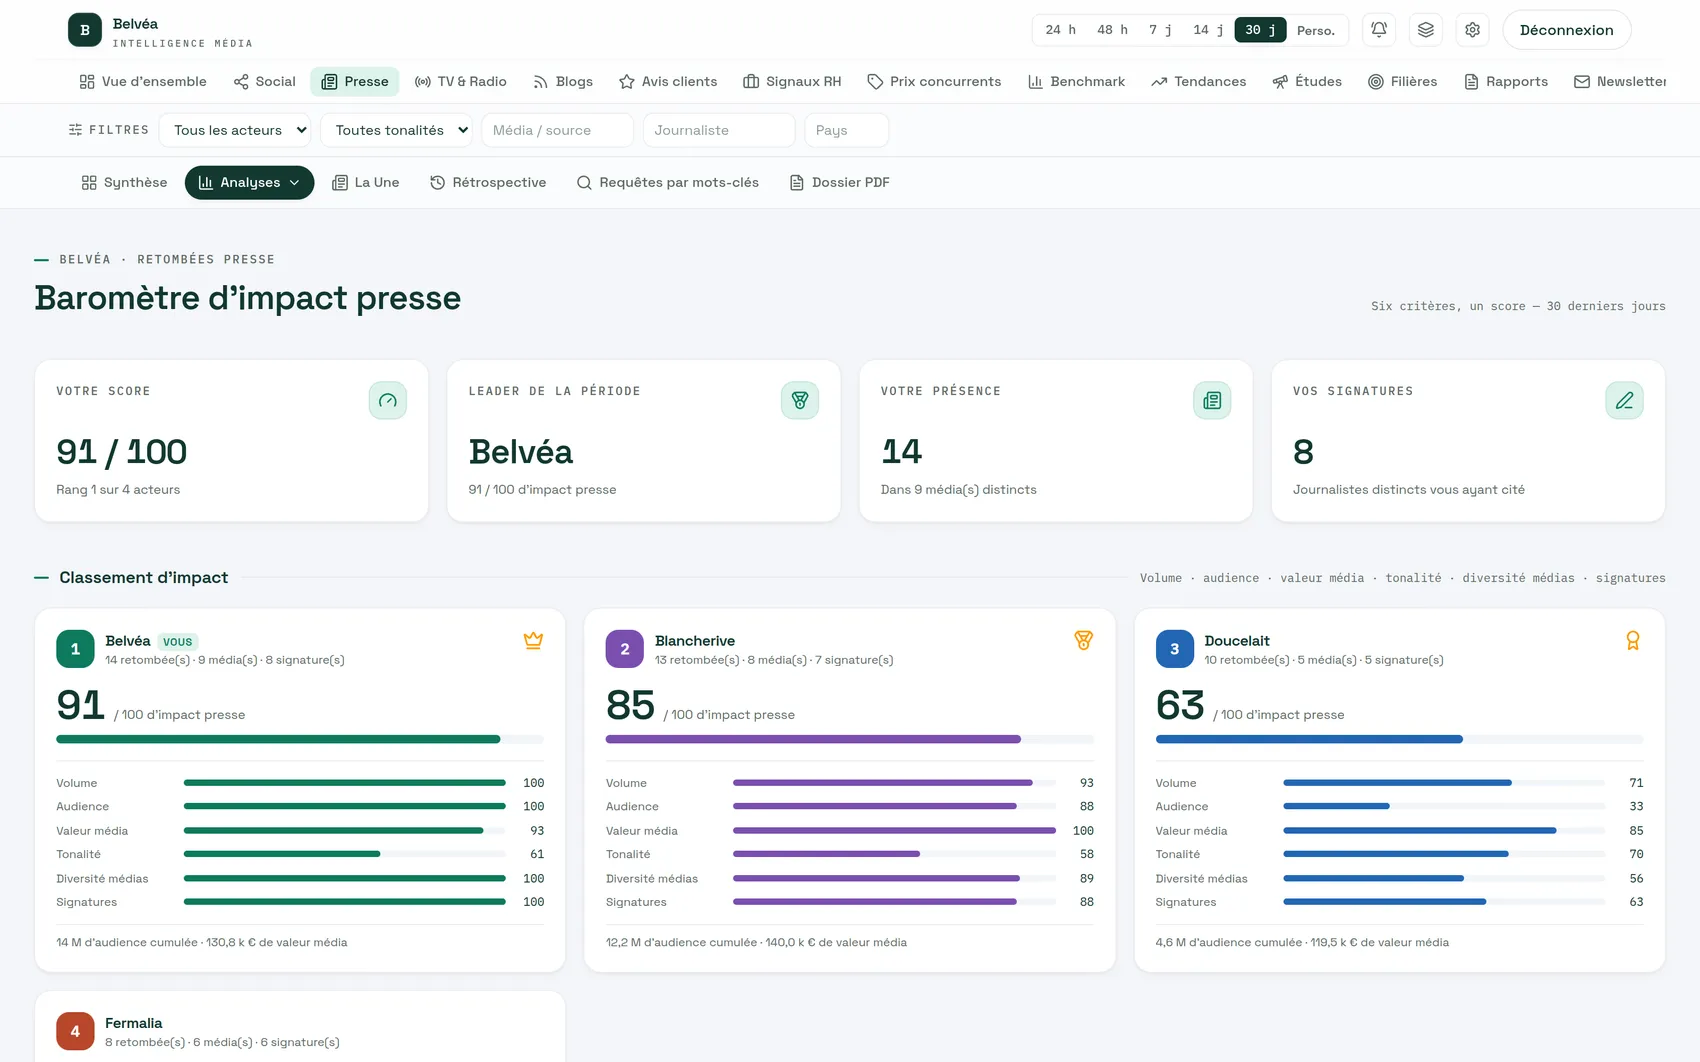Click '14 M d'audience cumulée' text
The width and height of the screenshot is (1700, 1062).
pos(127,942)
